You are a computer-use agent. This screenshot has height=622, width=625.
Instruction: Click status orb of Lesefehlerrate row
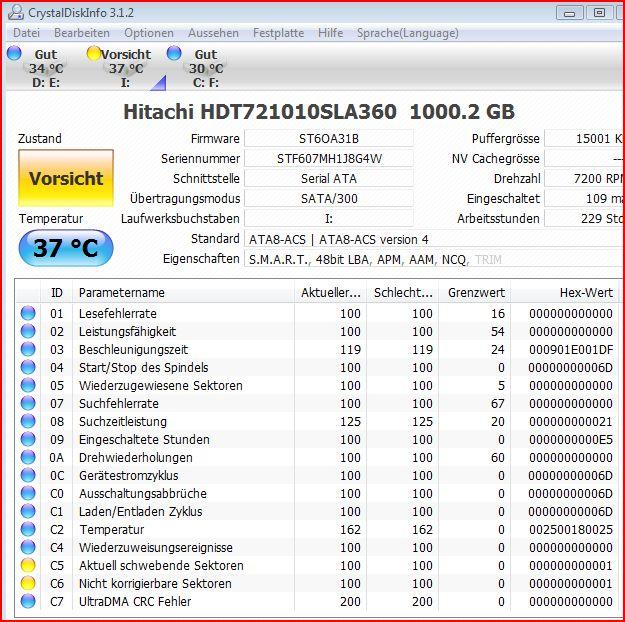click(28, 313)
